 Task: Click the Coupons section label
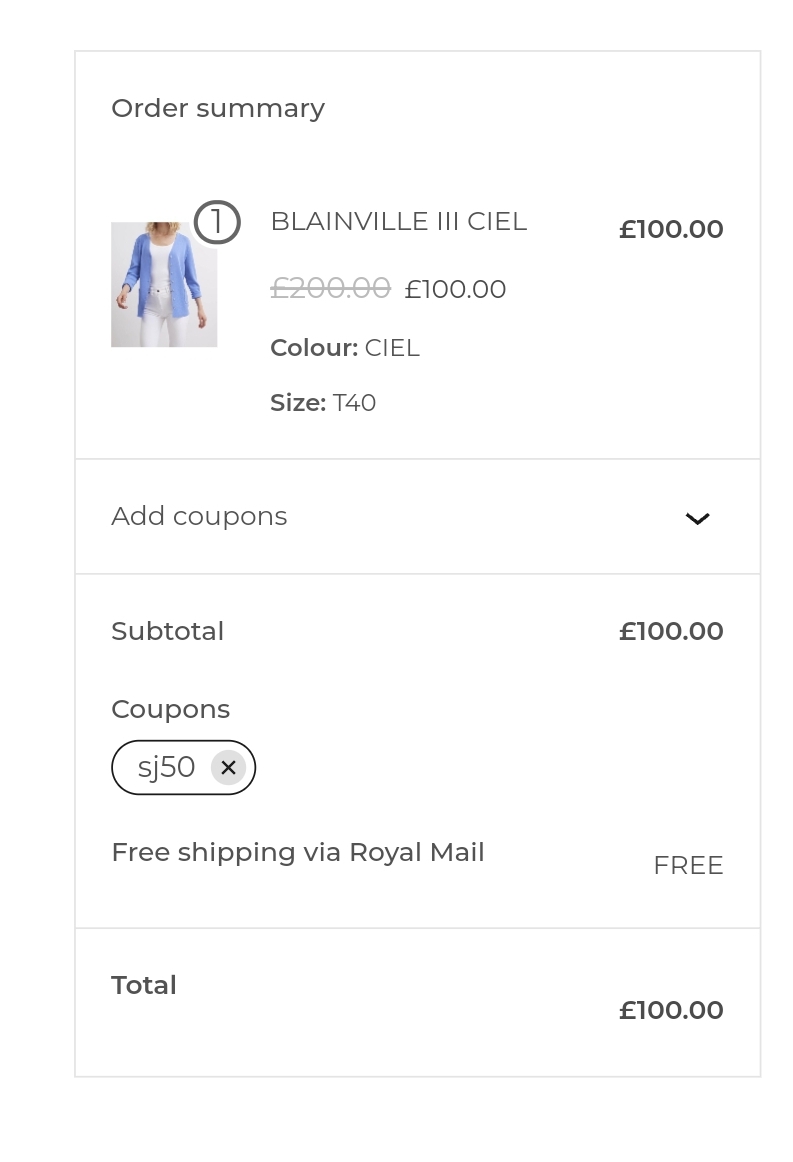(170, 709)
